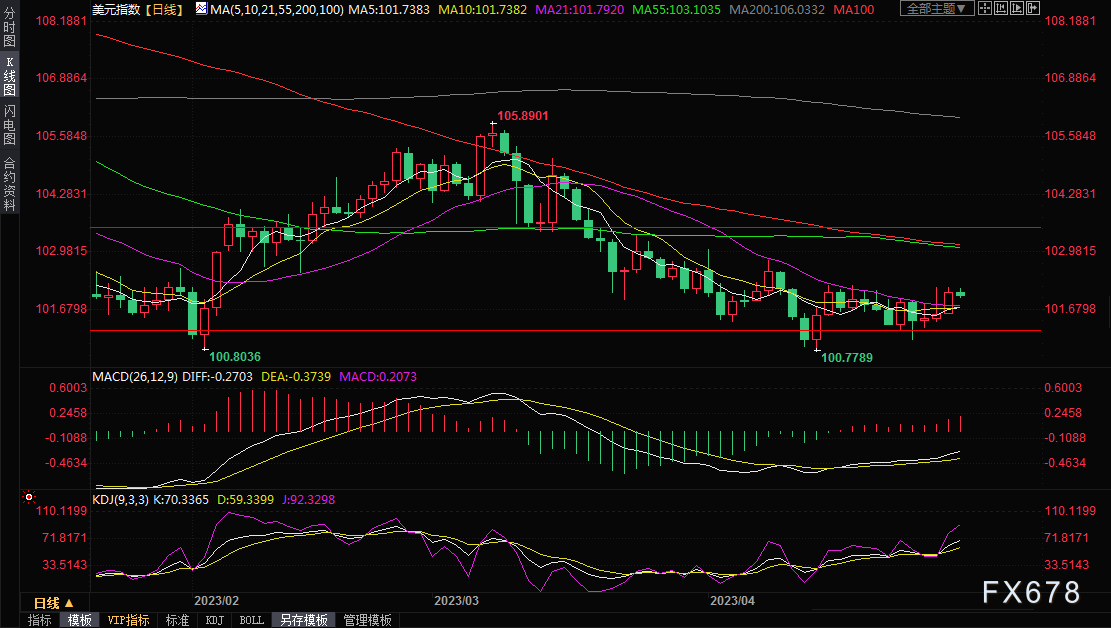1111x628 pixels.
Task: Apply the KDJ template
Action: [215, 620]
